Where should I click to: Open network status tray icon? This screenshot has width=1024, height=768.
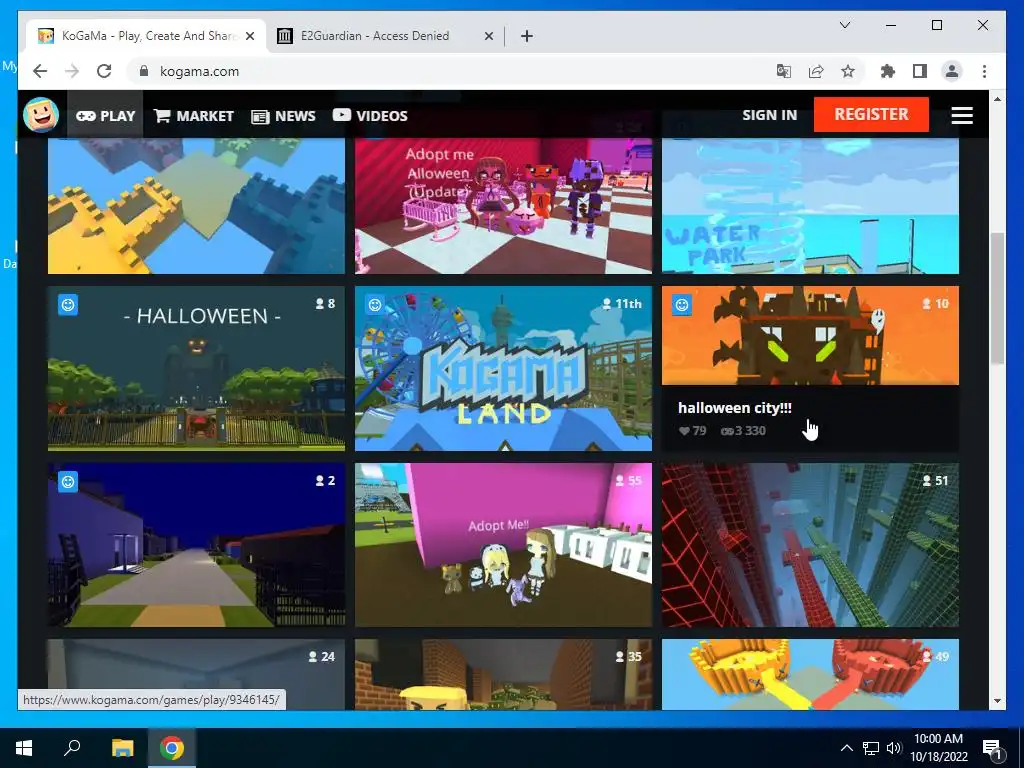coord(871,748)
